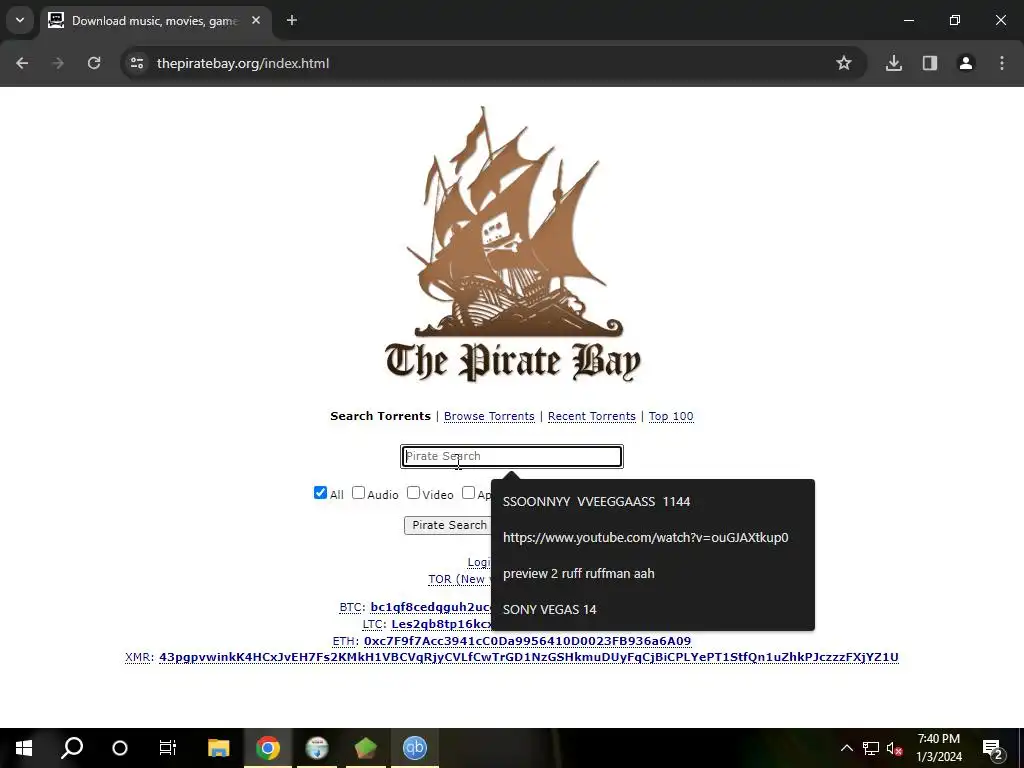Open the Windows Start menu
Viewport: 1024px width, 768px height.
click(x=24, y=748)
